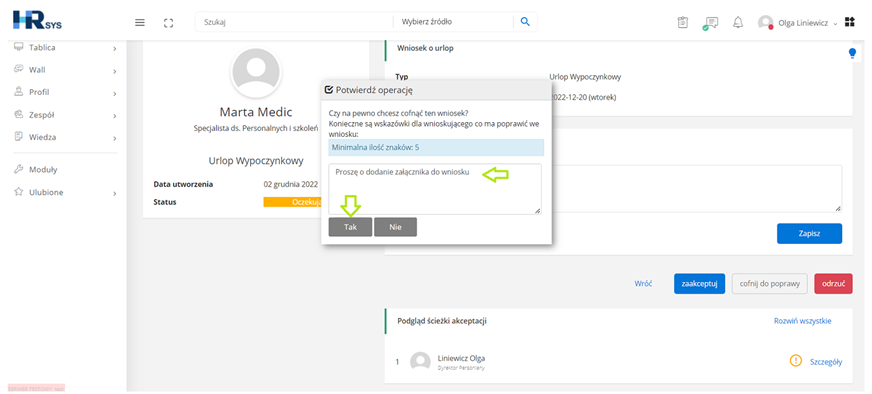Expand the Profil menu chevron
Image resolution: width=872 pixels, height=394 pixels.
click(115, 93)
